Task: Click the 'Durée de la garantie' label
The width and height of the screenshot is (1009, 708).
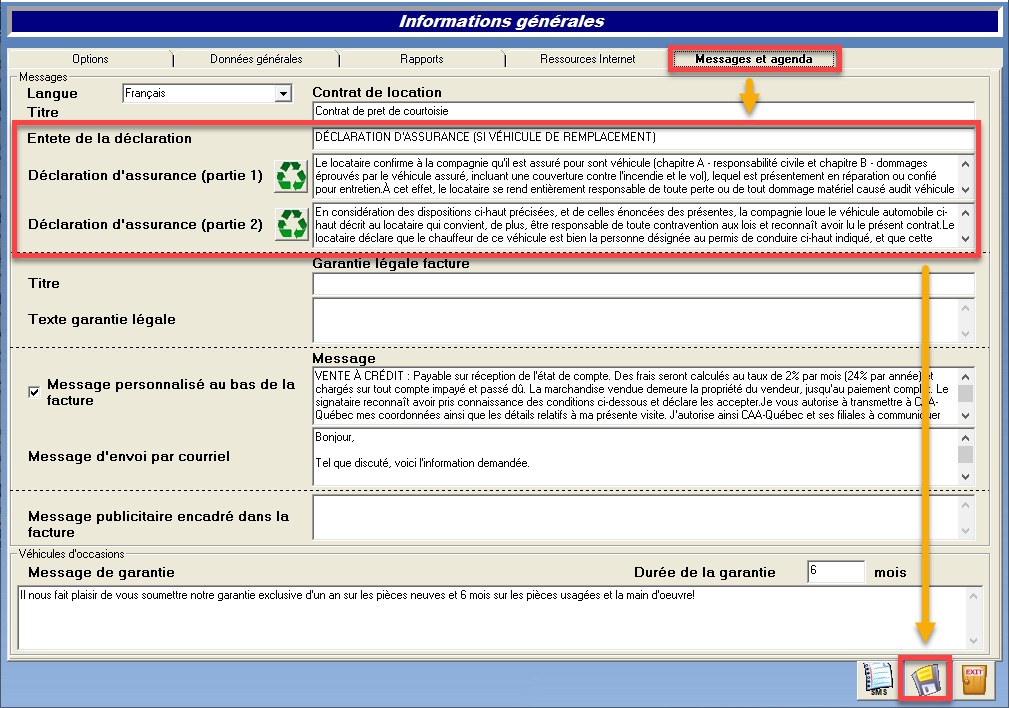Action: (x=705, y=572)
